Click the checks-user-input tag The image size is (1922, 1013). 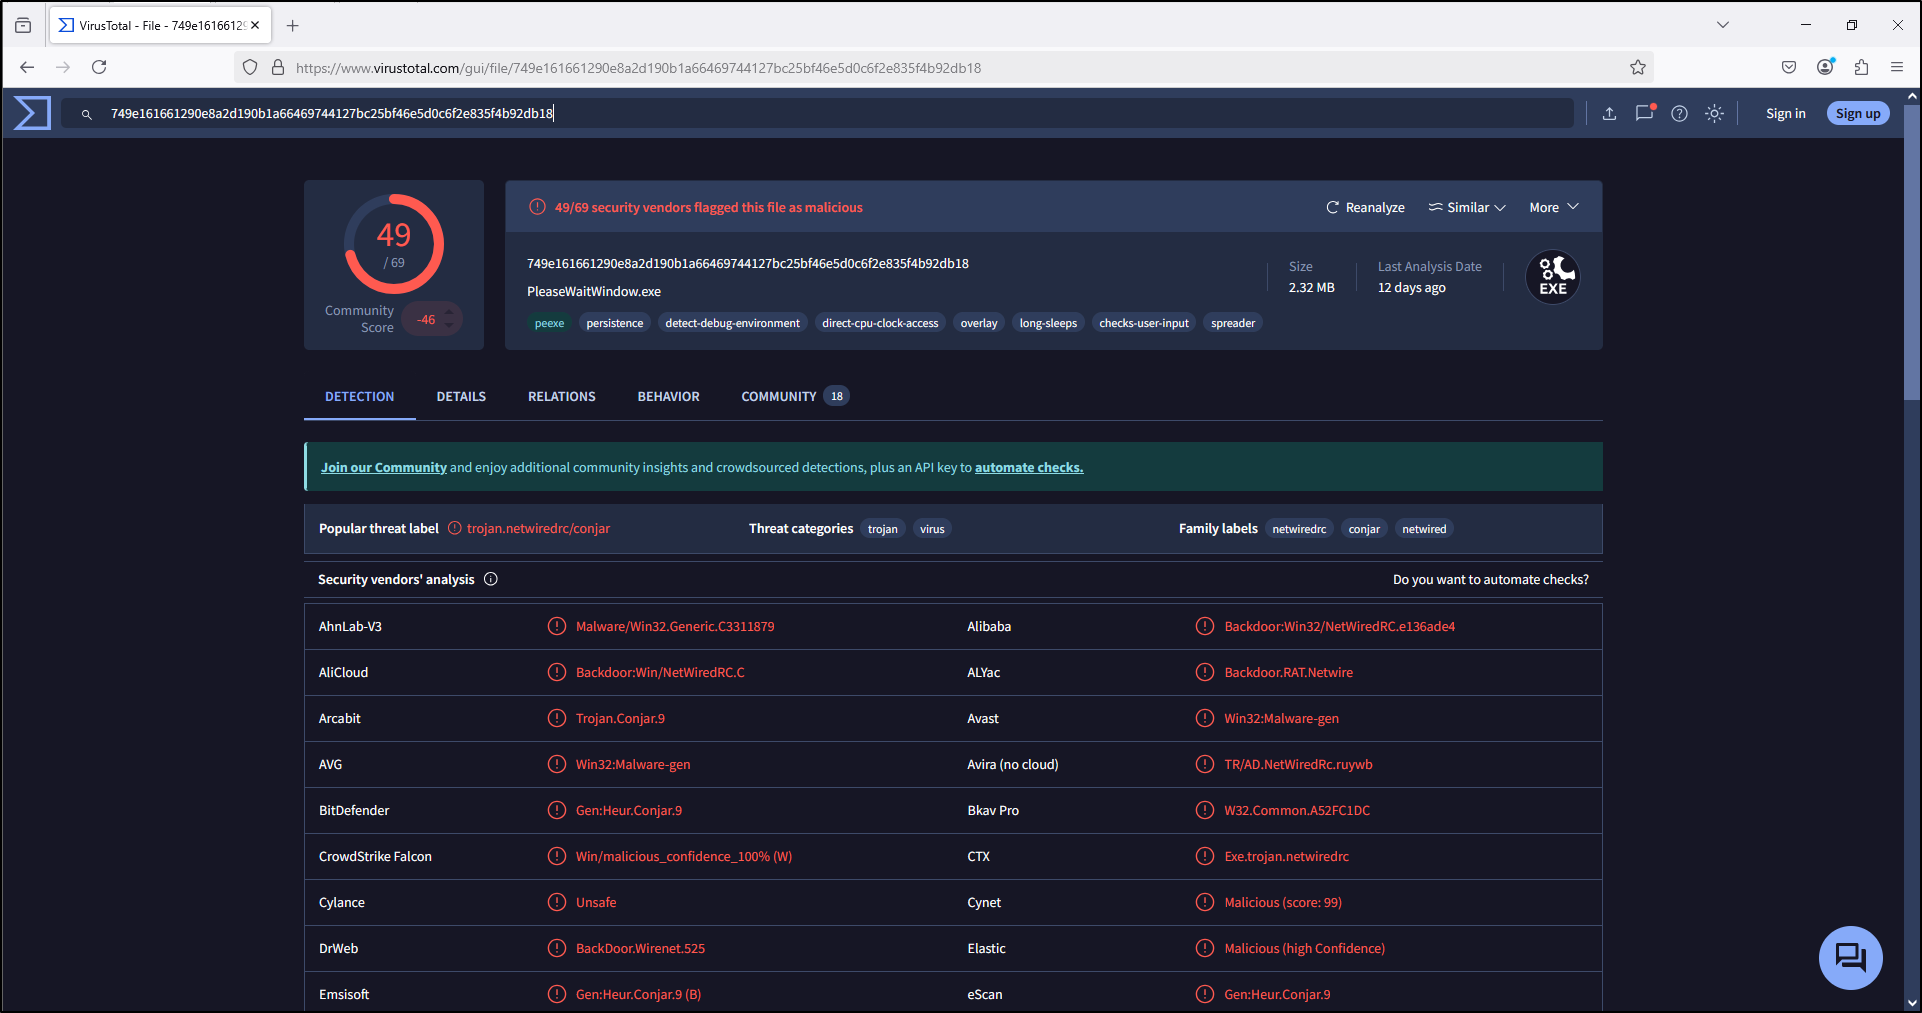tap(1144, 323)
